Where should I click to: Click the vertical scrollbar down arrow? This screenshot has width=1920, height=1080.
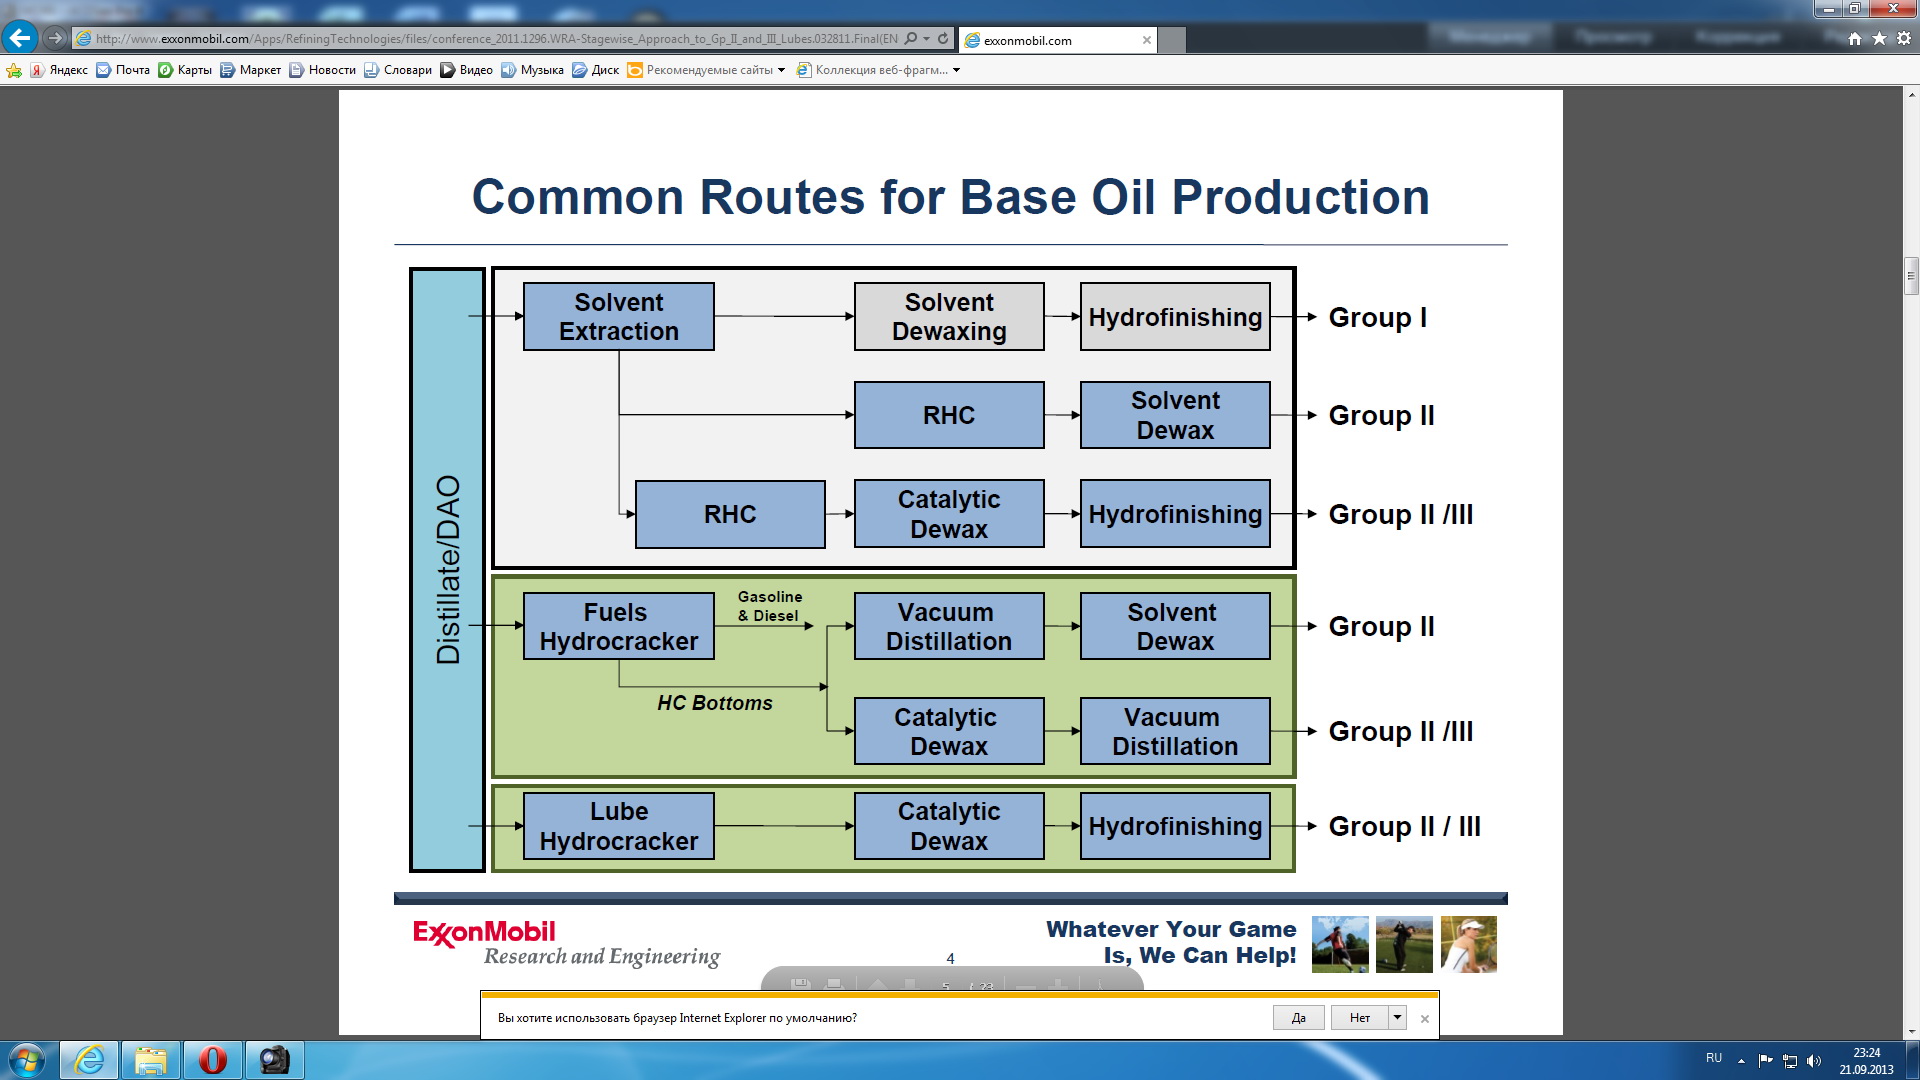coord(1911,1032)
